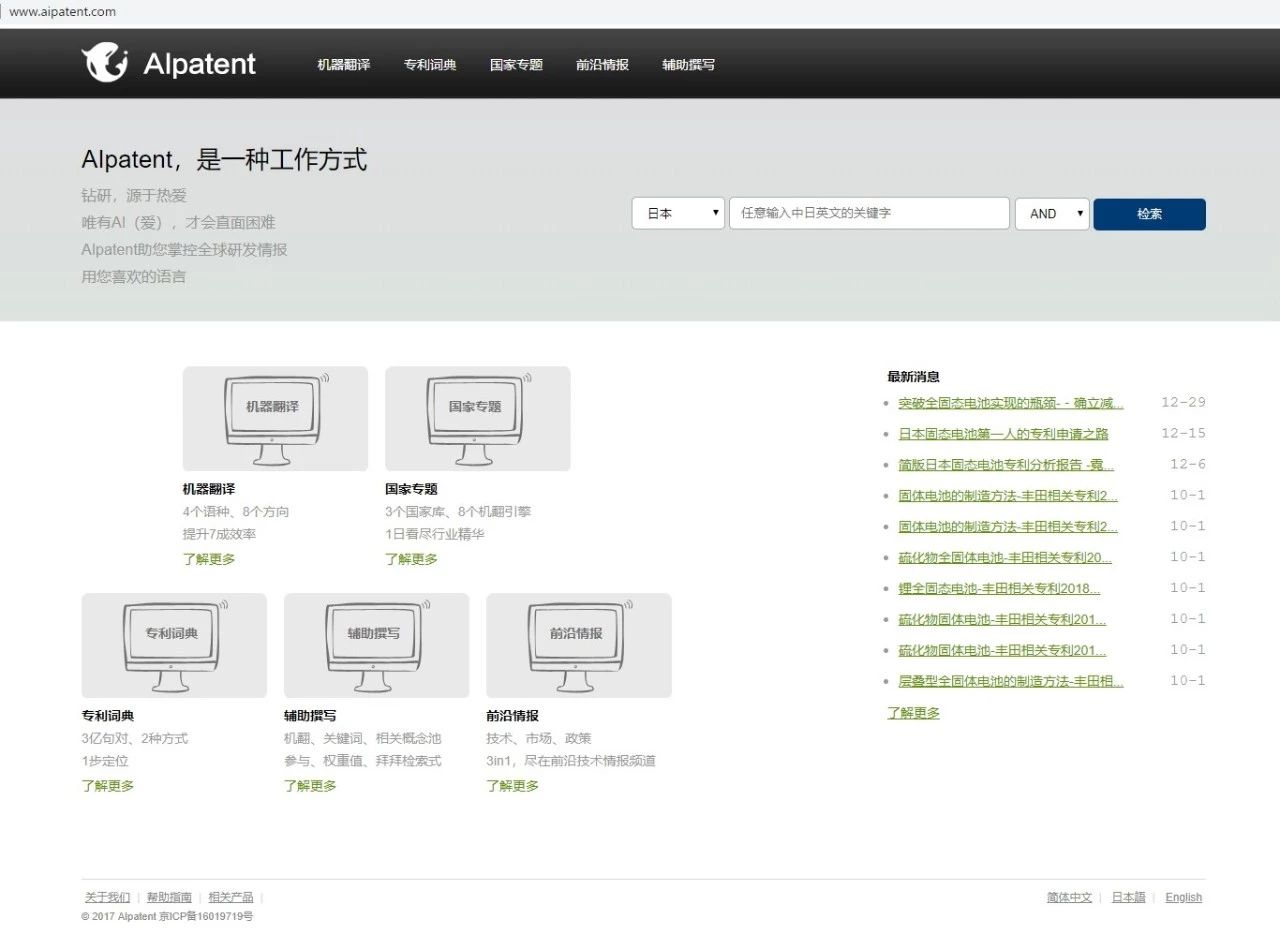Image resolution: width=1280 pixels, height=934 pixels.
Task: Open 了解更多 under 辅助撰写 card
Action: click(x=310, y=786)
